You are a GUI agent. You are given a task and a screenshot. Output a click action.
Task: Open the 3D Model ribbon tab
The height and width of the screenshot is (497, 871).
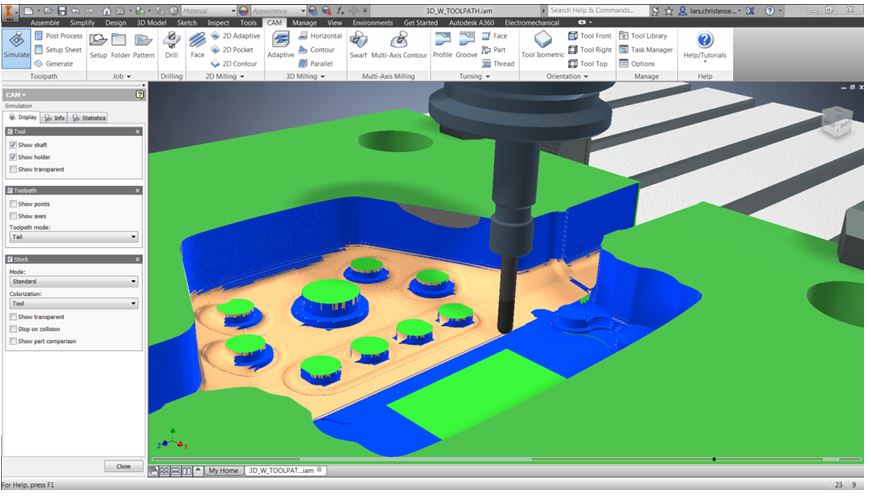coord(152,23)
